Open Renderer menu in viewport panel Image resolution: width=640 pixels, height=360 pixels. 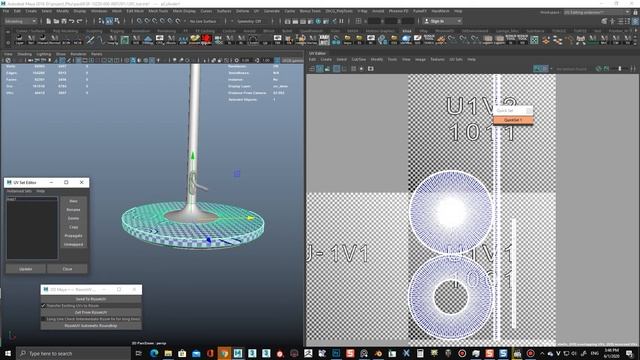(x=78, y=54)
